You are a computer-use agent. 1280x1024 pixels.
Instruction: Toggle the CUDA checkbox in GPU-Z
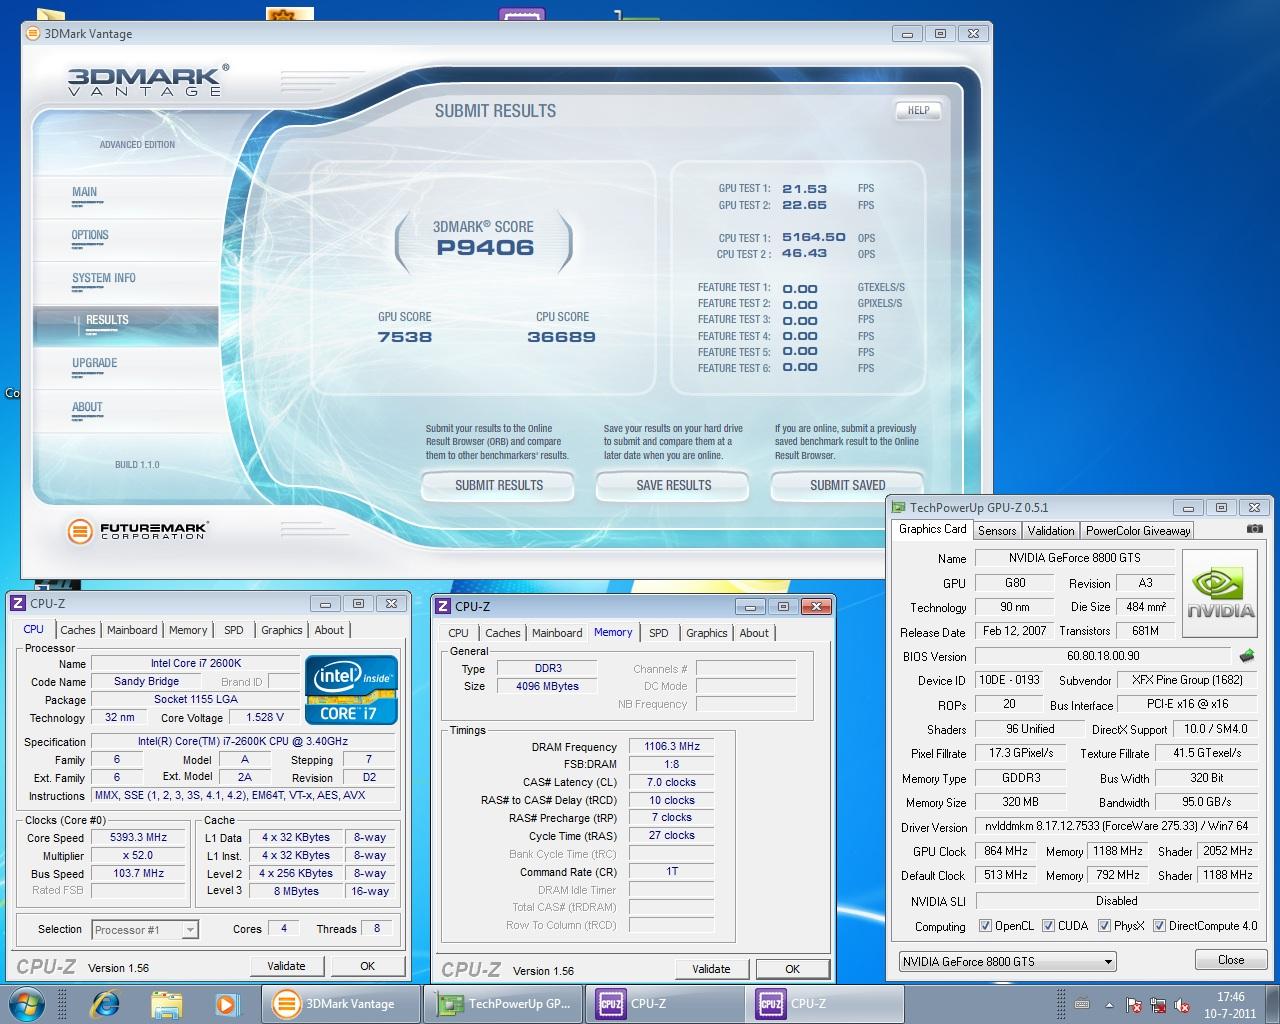(1048, 926)
